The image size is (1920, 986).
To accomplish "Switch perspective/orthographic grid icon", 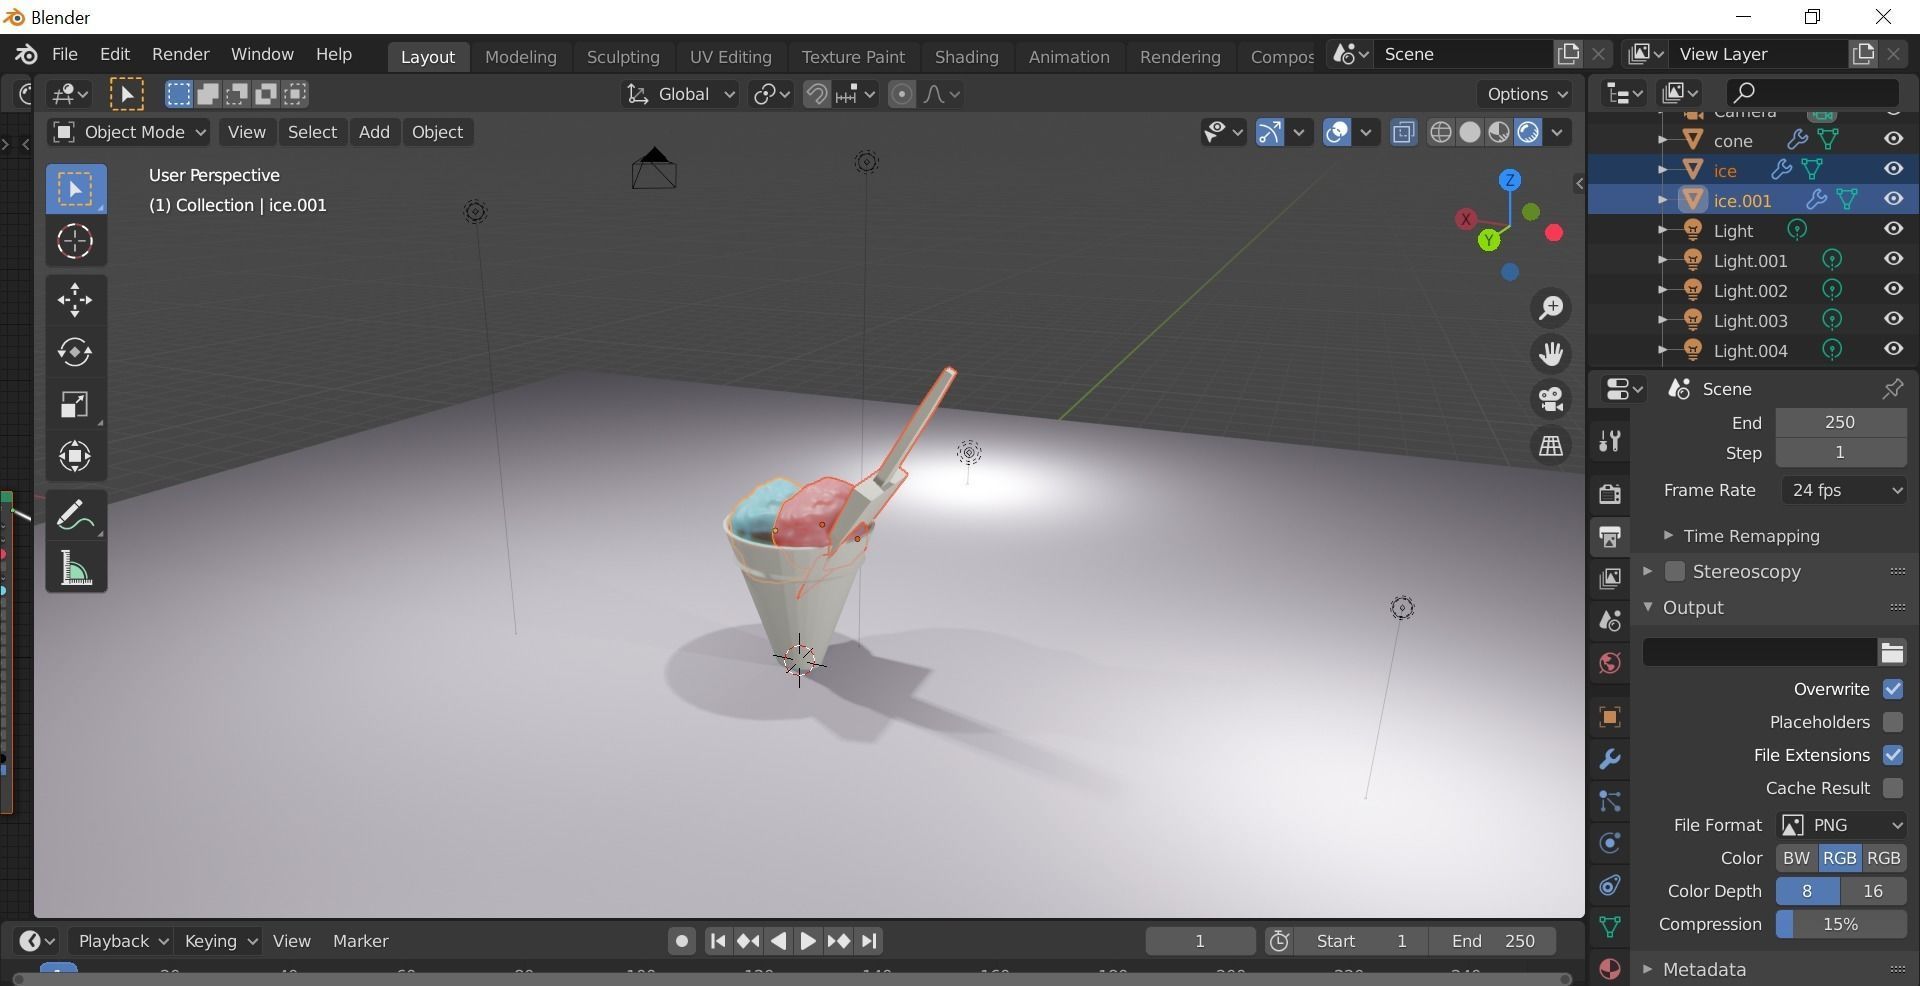I will click(1551, 446).
